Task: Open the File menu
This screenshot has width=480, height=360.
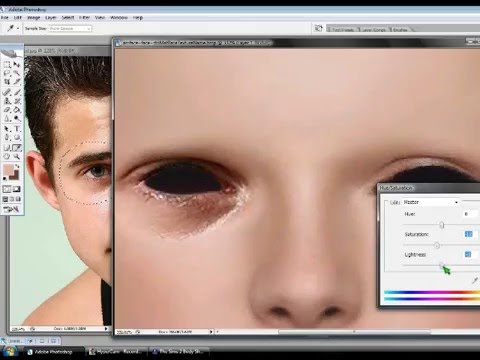Action: click(x=5, y=18)
